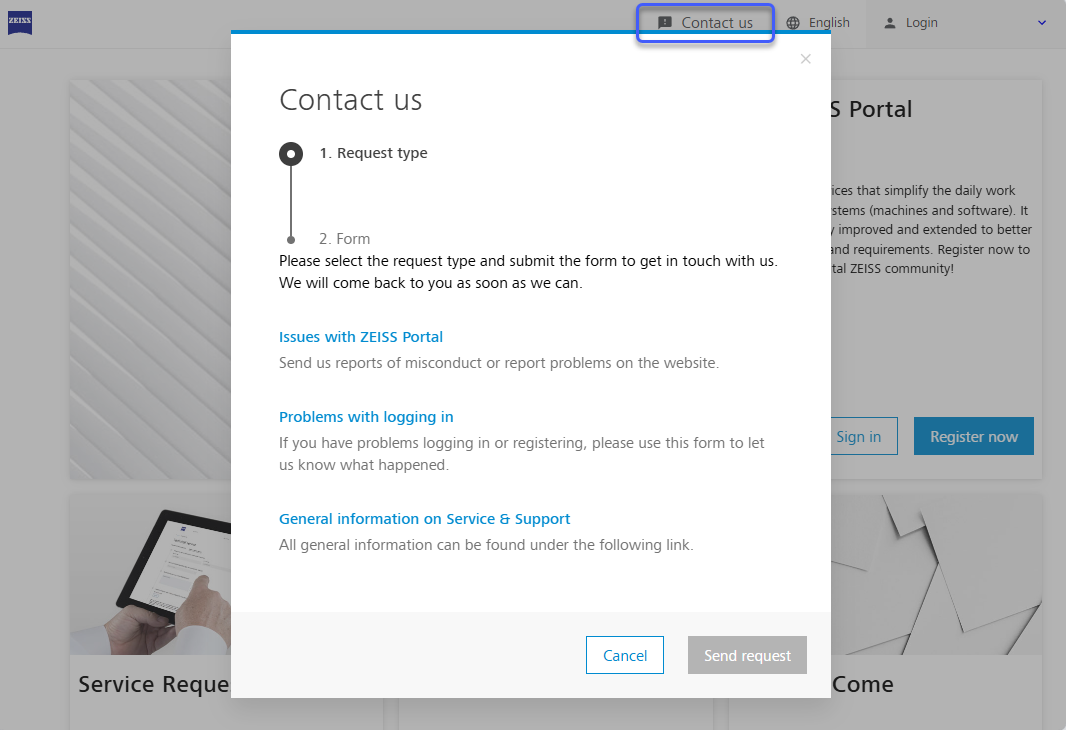Viewport: 1066px width, 730px height.
Task: Open the English language selector
Action: click(x=818, y=23)
